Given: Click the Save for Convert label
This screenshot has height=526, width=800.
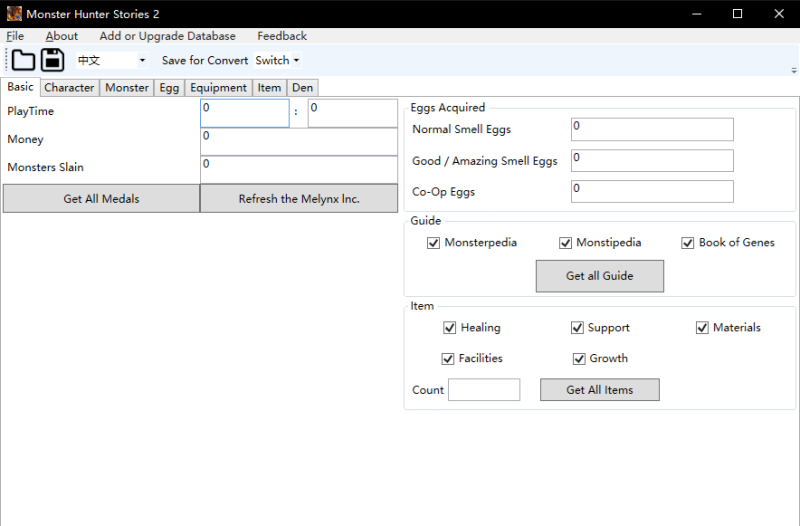Looking at the screenshot, I should tap(205, 60).
